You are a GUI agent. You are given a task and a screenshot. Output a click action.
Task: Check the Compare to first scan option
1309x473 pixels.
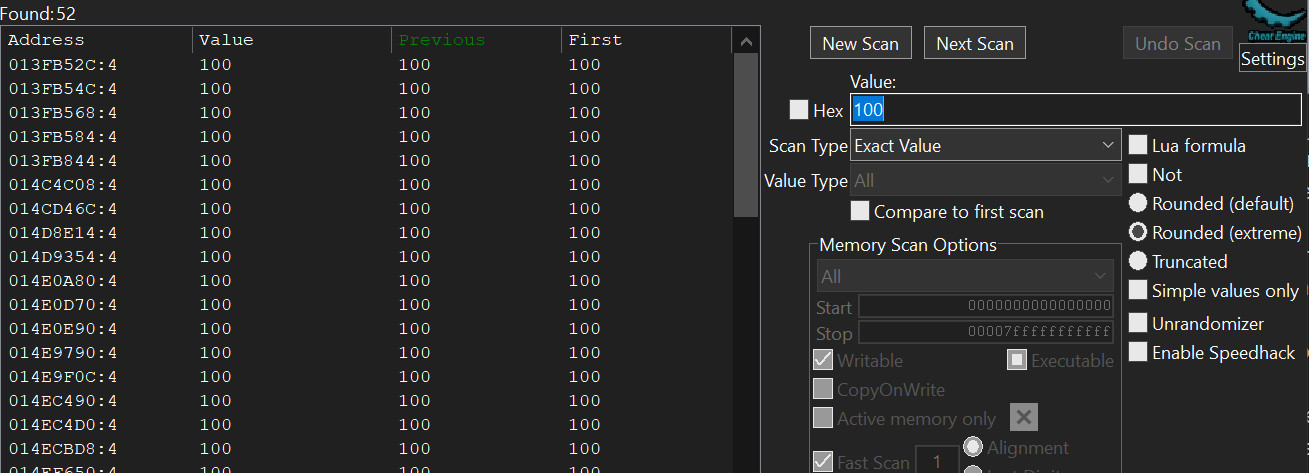point(859,211)
